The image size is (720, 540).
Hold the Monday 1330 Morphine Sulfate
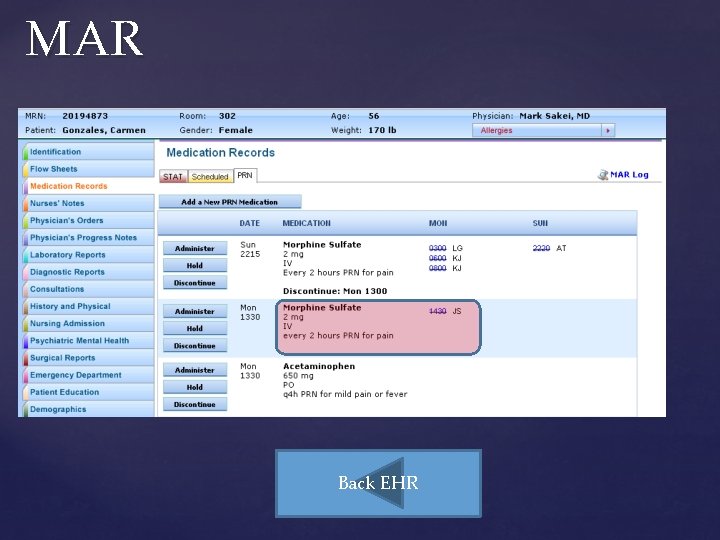[x=195, y=328]
